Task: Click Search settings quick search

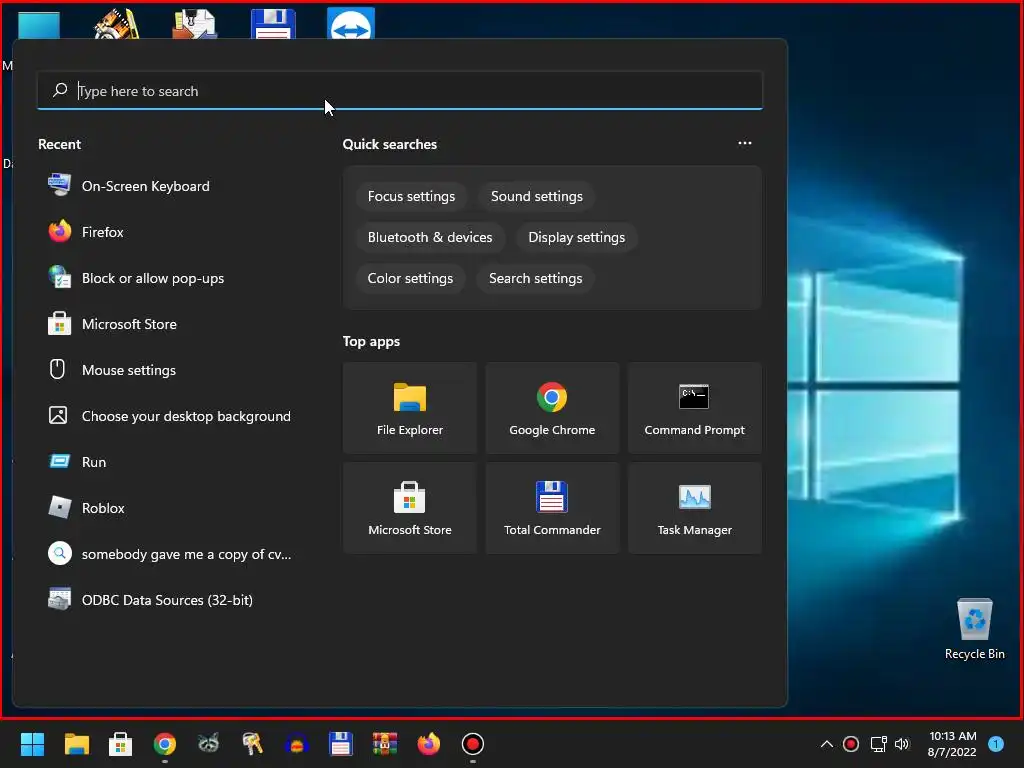Action: 536,279
